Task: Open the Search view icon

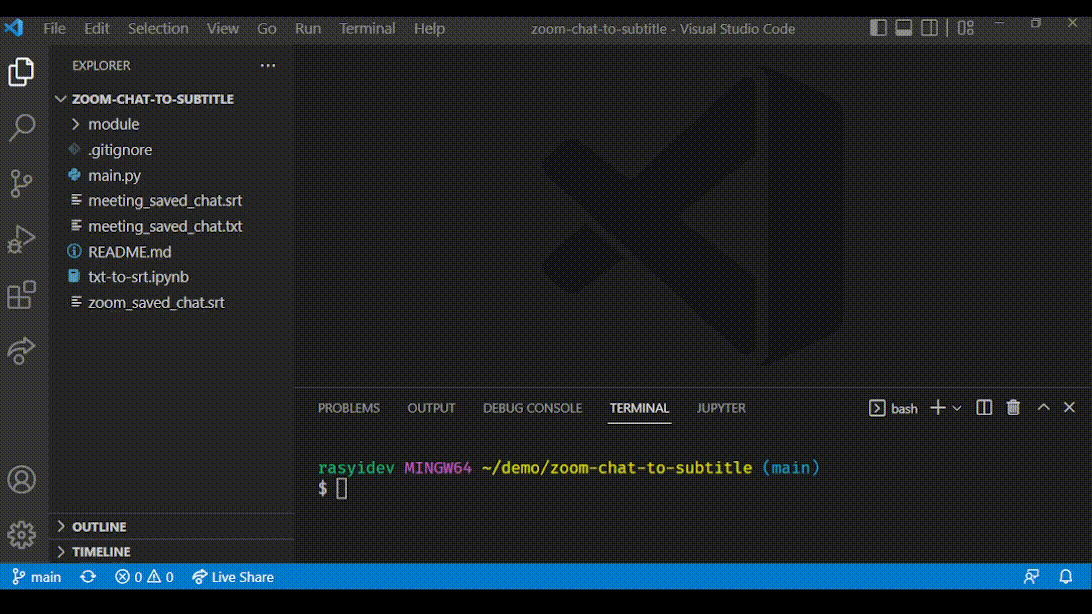Action: point(21,127)
